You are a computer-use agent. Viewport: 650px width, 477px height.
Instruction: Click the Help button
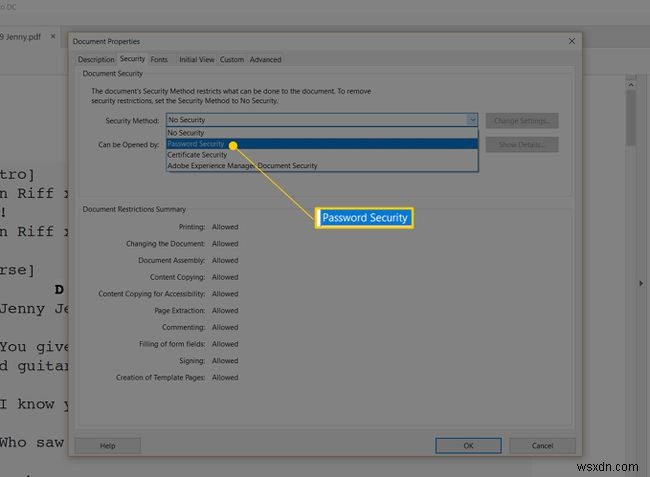point(107,446)
